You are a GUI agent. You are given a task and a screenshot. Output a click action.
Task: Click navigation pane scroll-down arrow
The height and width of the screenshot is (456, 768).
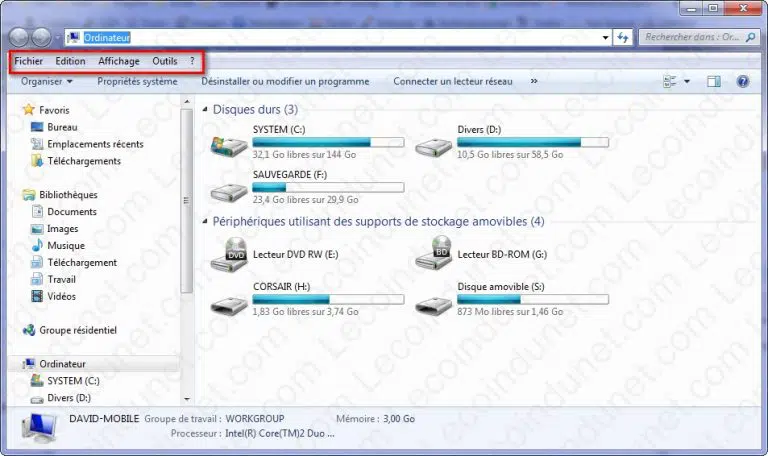[187, 399]
